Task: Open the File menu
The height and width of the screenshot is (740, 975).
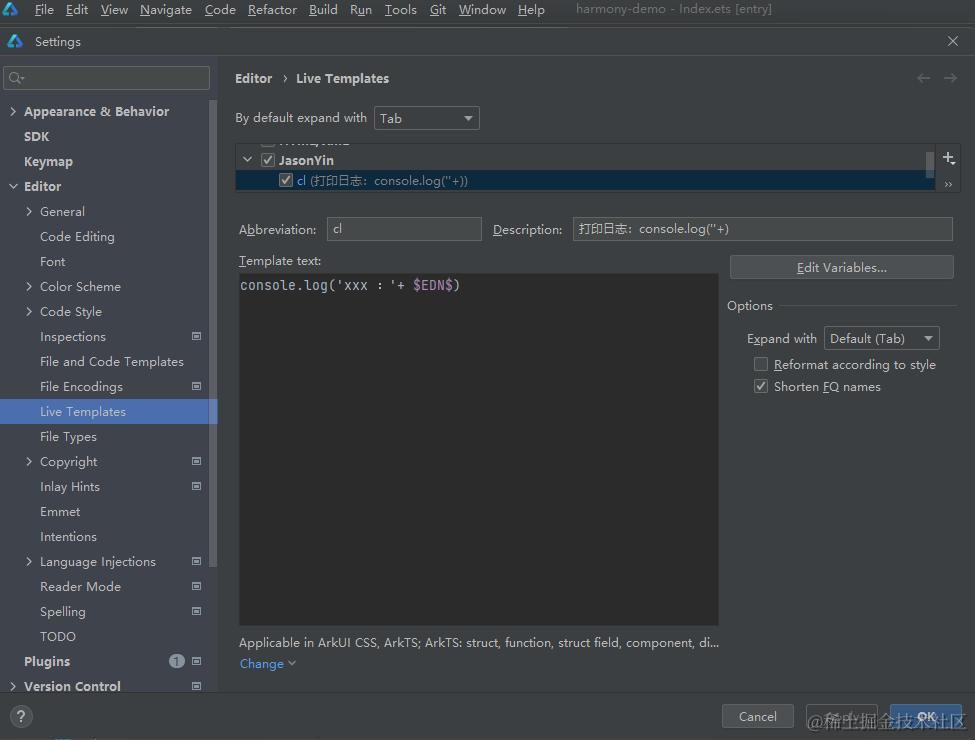Action: (x=44, y=9)
